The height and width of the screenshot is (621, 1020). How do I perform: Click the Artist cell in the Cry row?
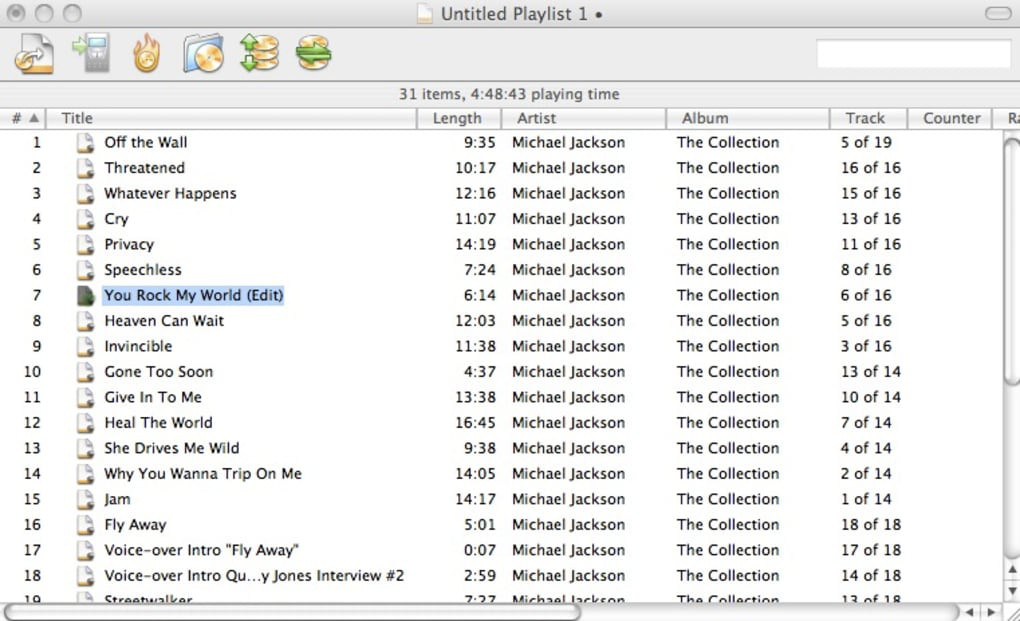click(x=568, y=218)
